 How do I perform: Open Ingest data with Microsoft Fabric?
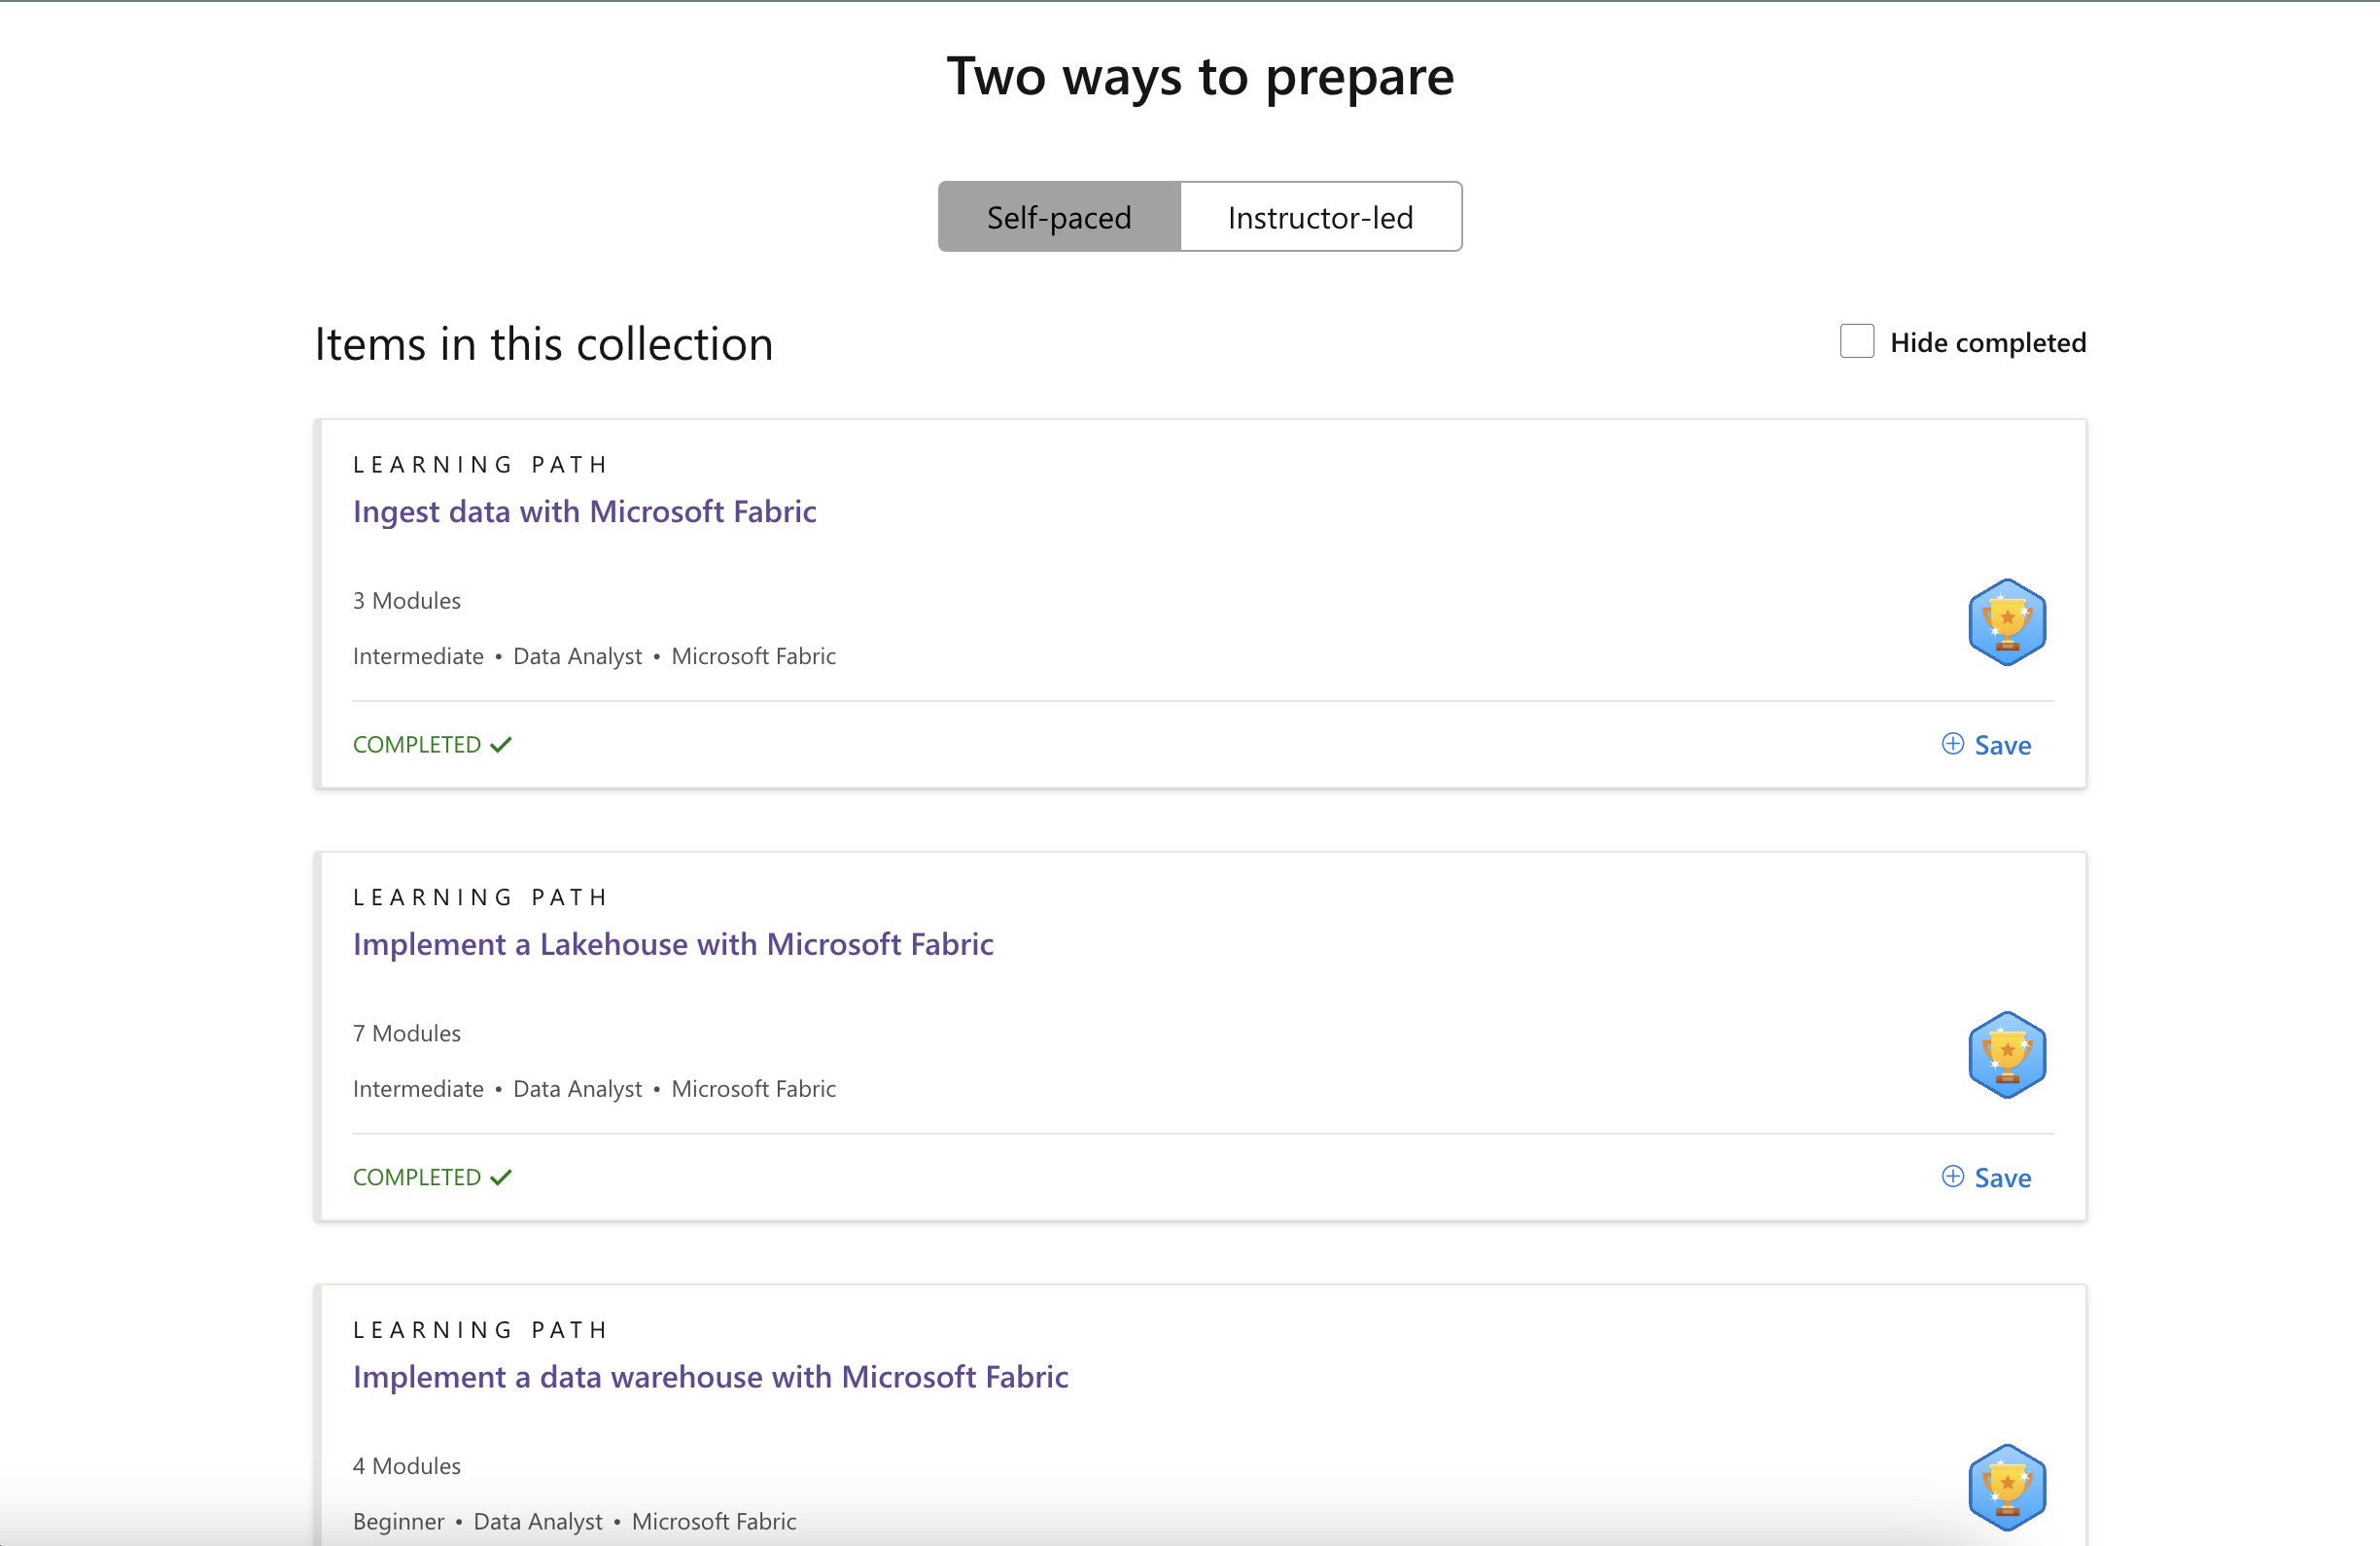pos(584,511)
